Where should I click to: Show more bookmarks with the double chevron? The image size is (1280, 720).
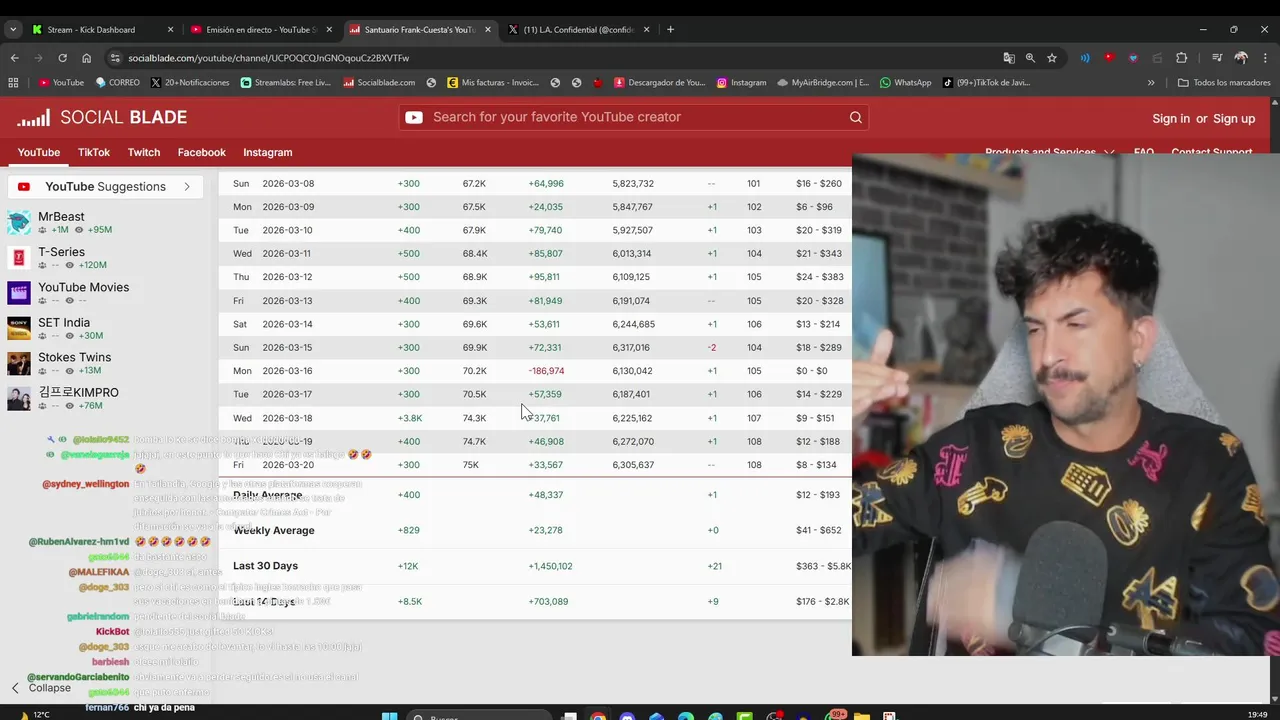(x=1151, y=83)
